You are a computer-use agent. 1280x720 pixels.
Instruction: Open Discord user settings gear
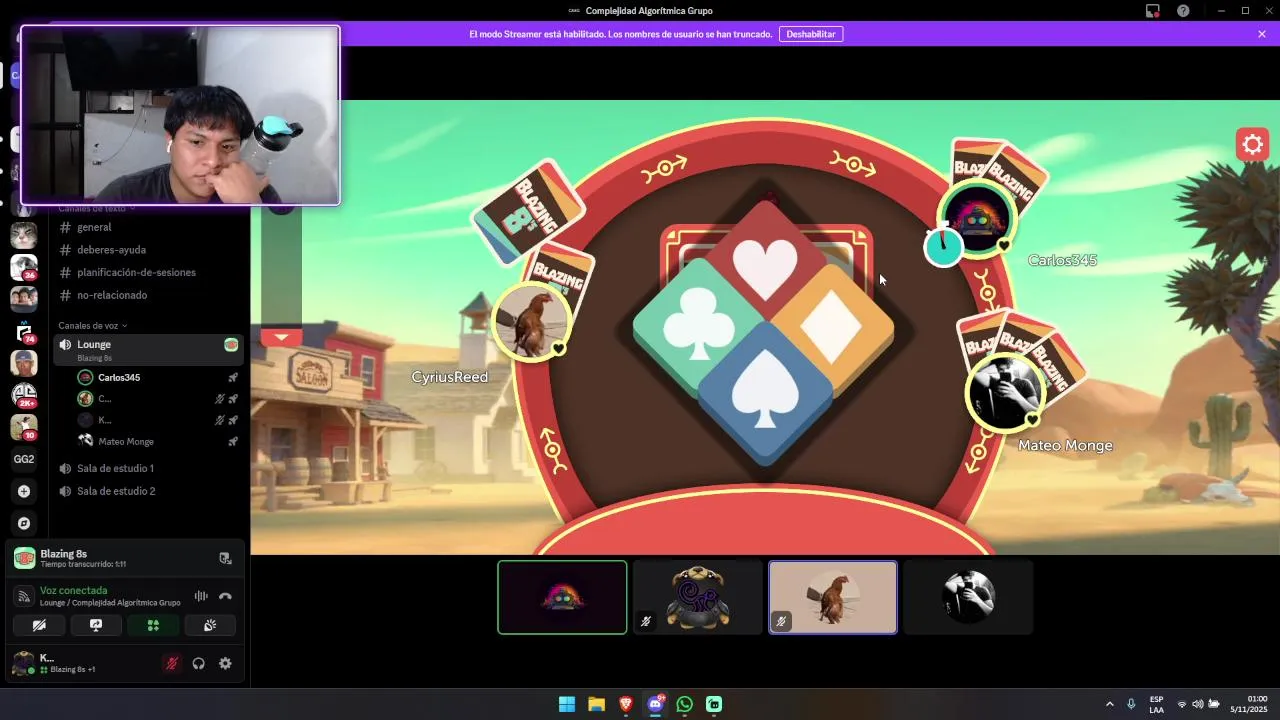(x=225, y=663)
